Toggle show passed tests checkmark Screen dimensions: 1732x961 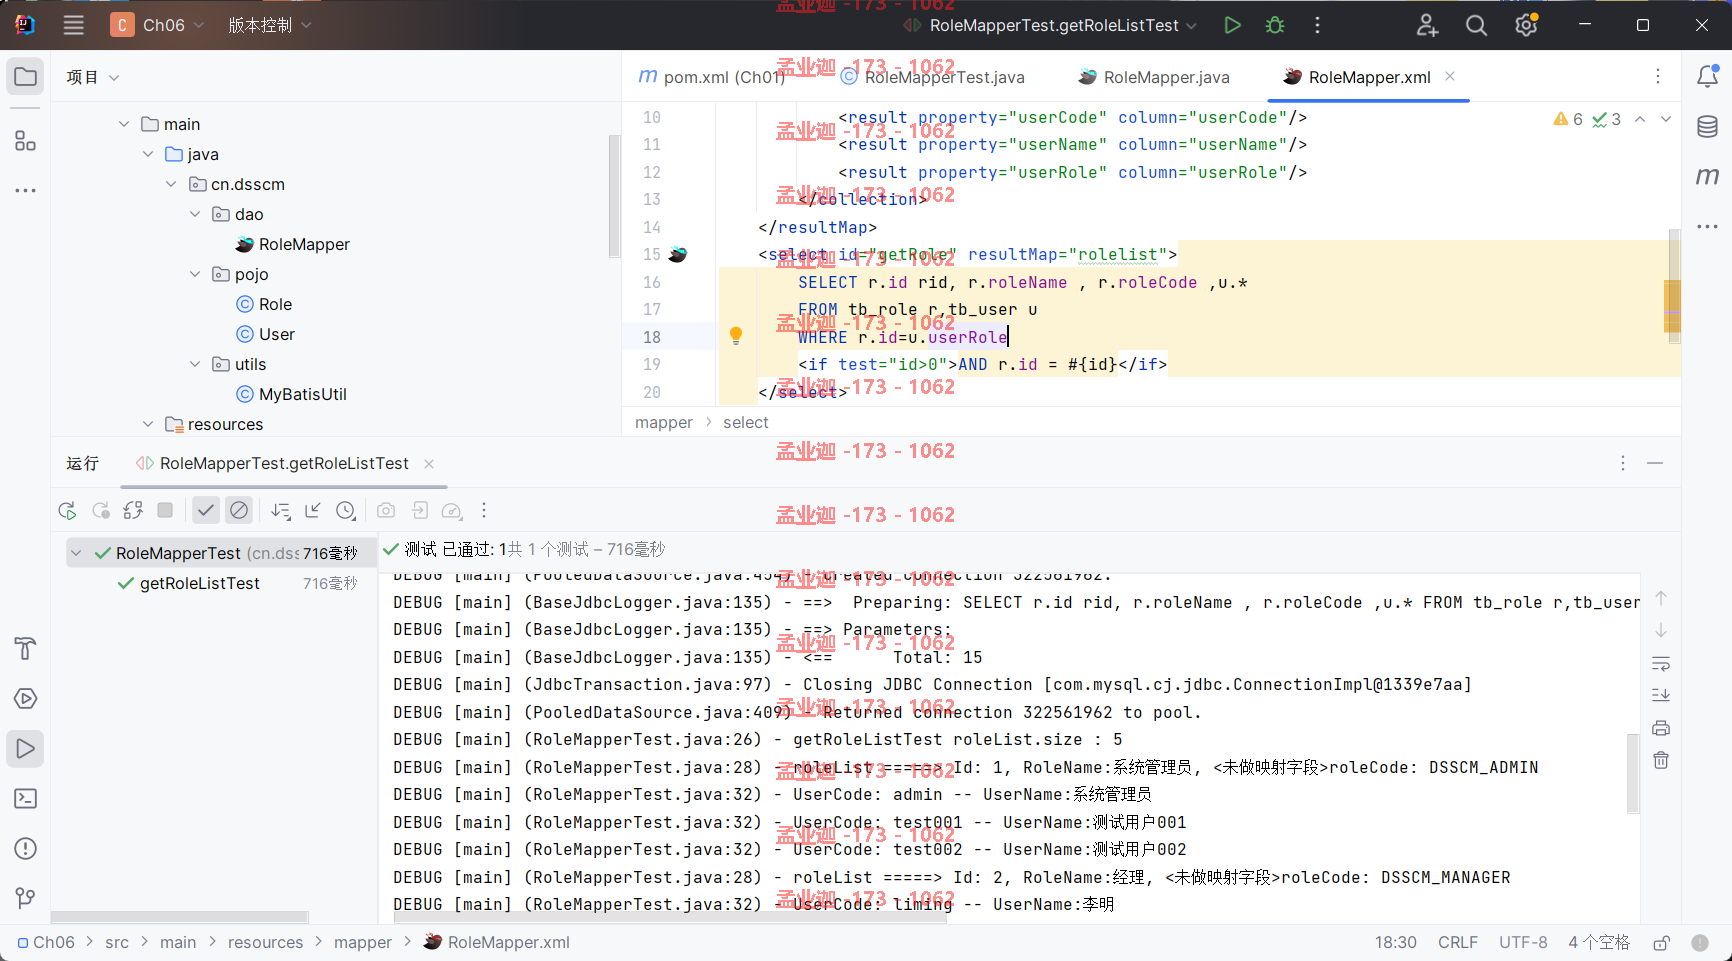click(205, 510)
